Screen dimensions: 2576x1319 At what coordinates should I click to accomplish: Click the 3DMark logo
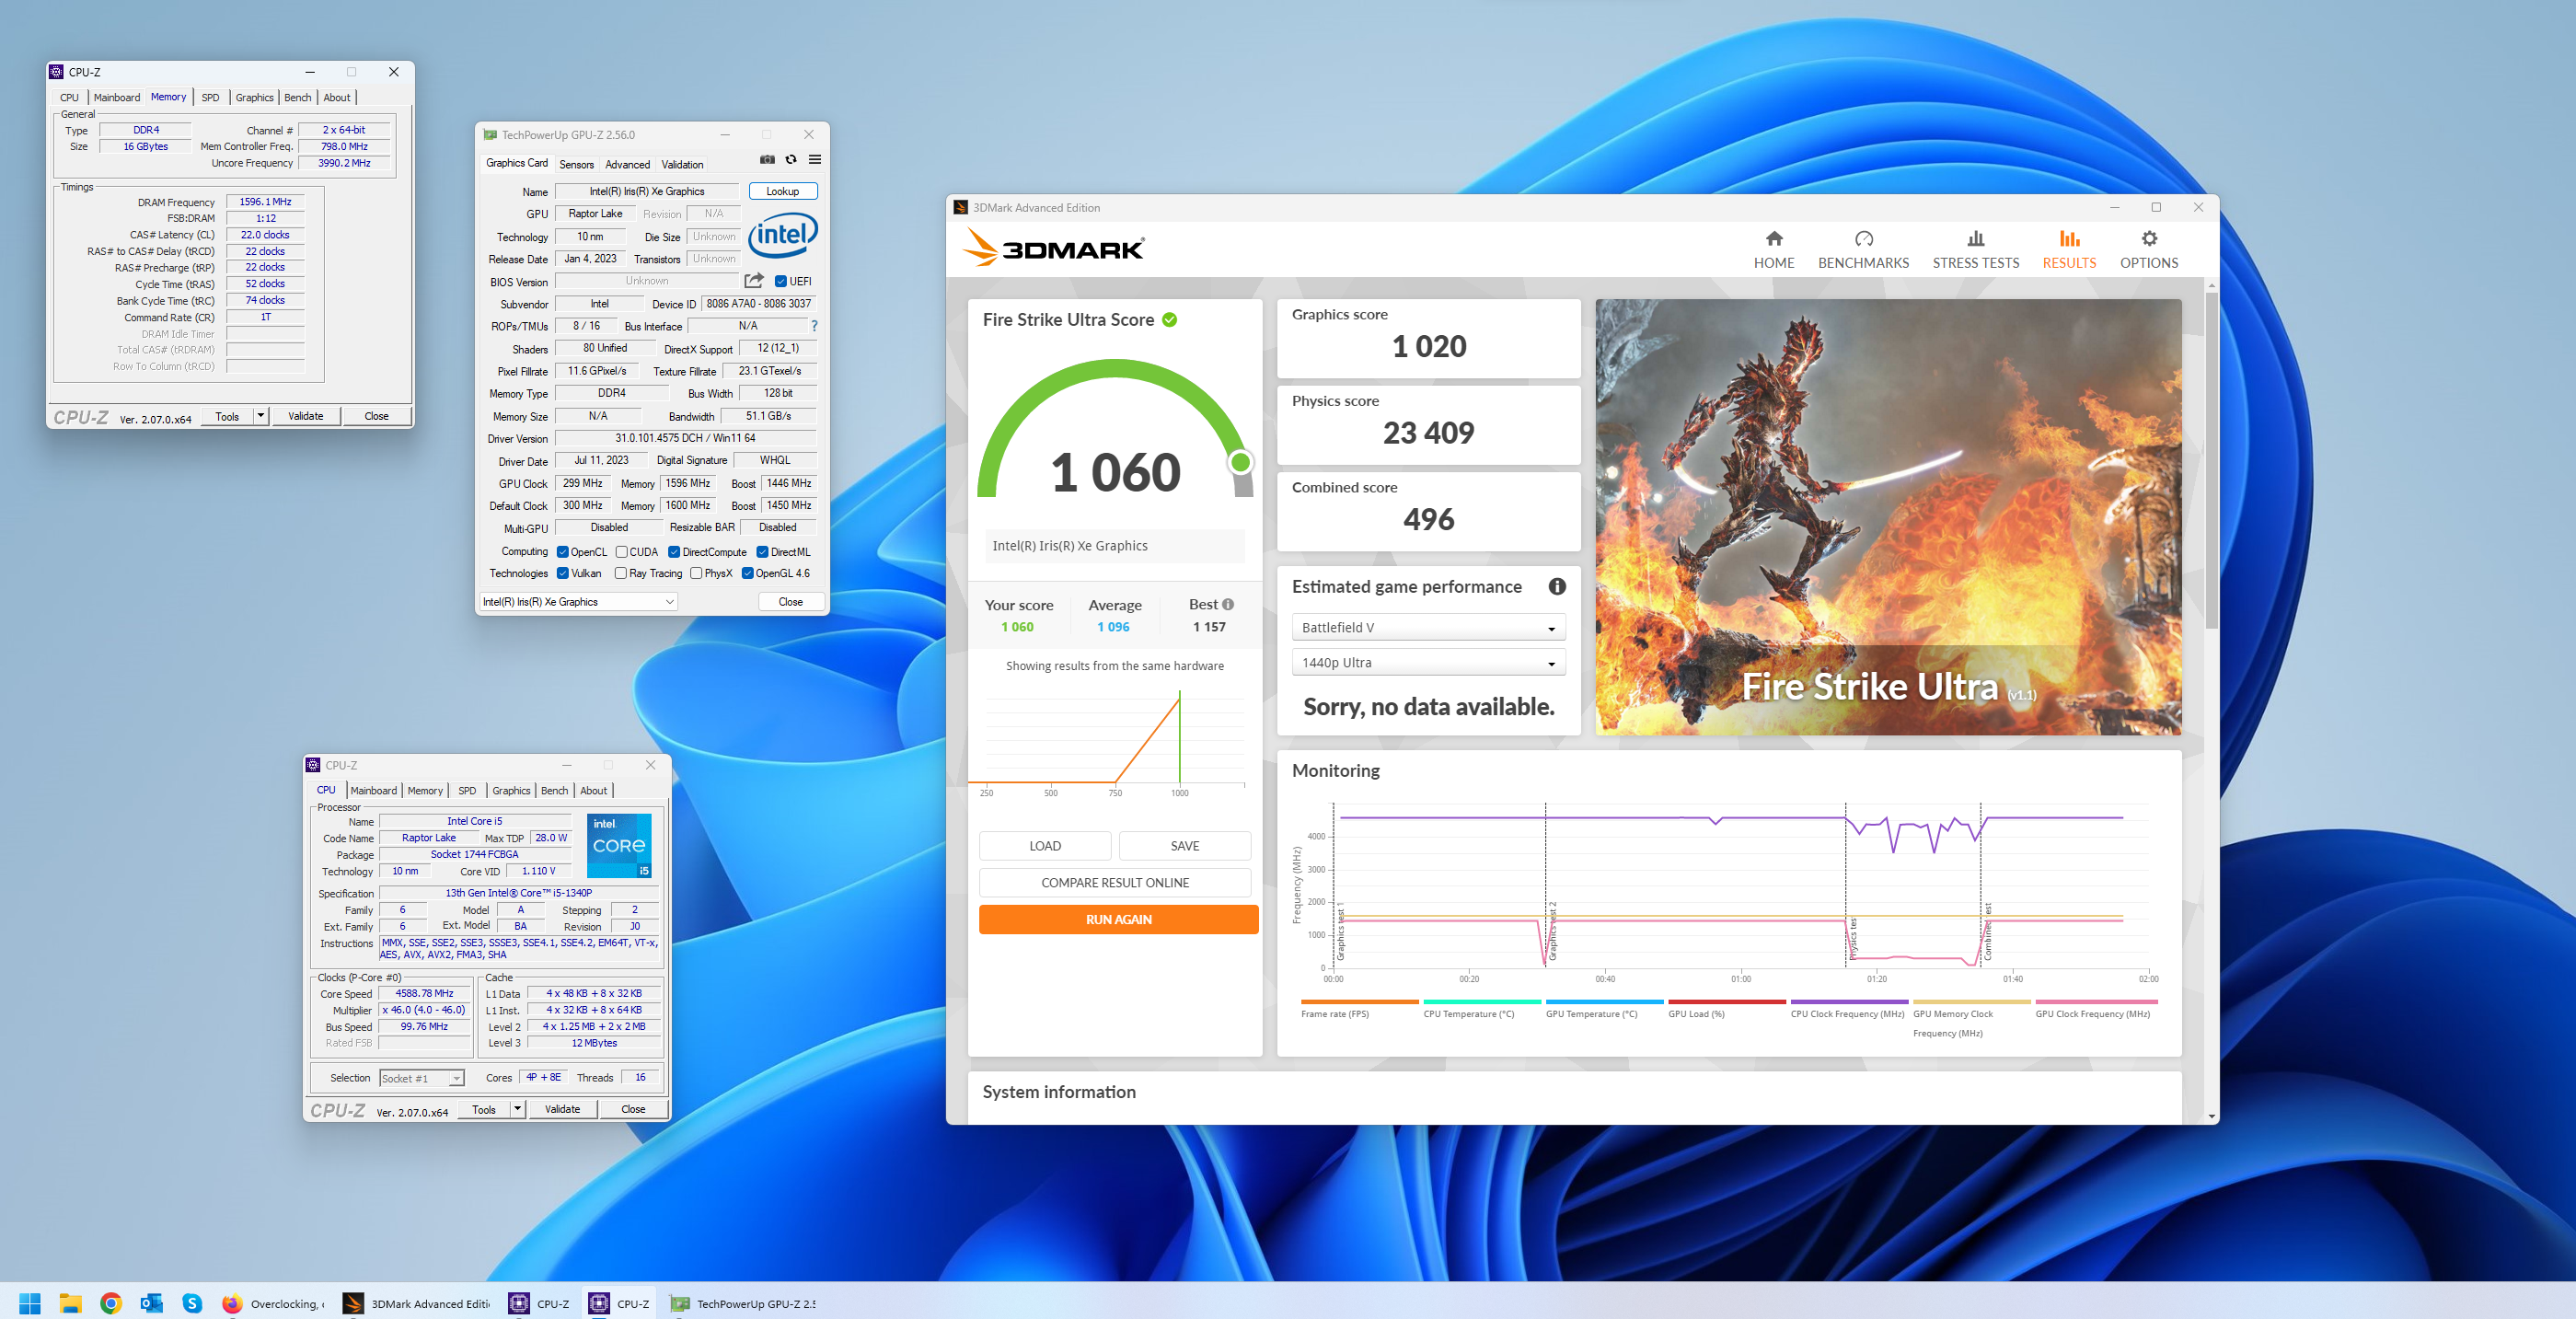point(1053,248)
